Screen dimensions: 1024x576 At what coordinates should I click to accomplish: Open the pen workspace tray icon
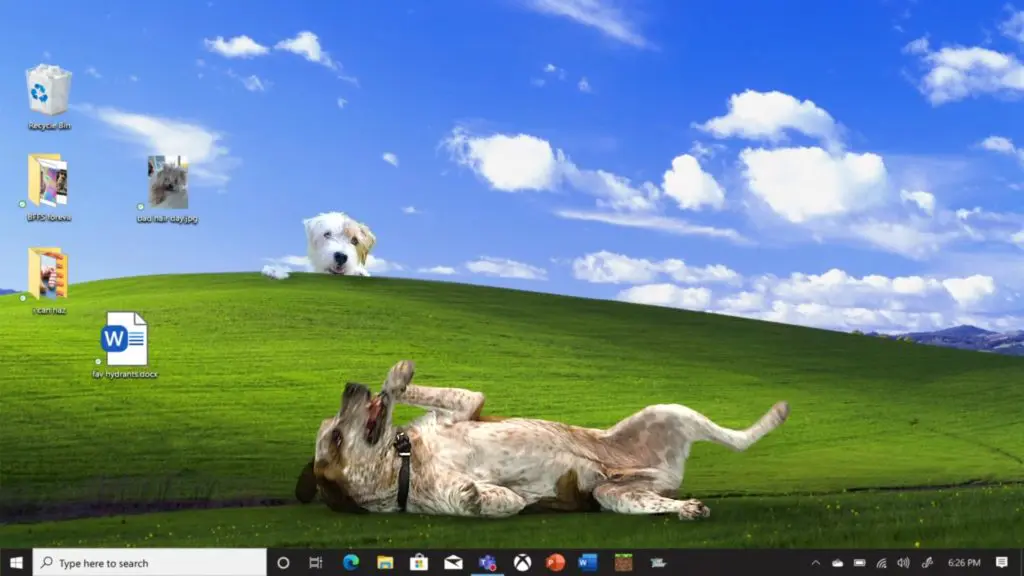927,562
